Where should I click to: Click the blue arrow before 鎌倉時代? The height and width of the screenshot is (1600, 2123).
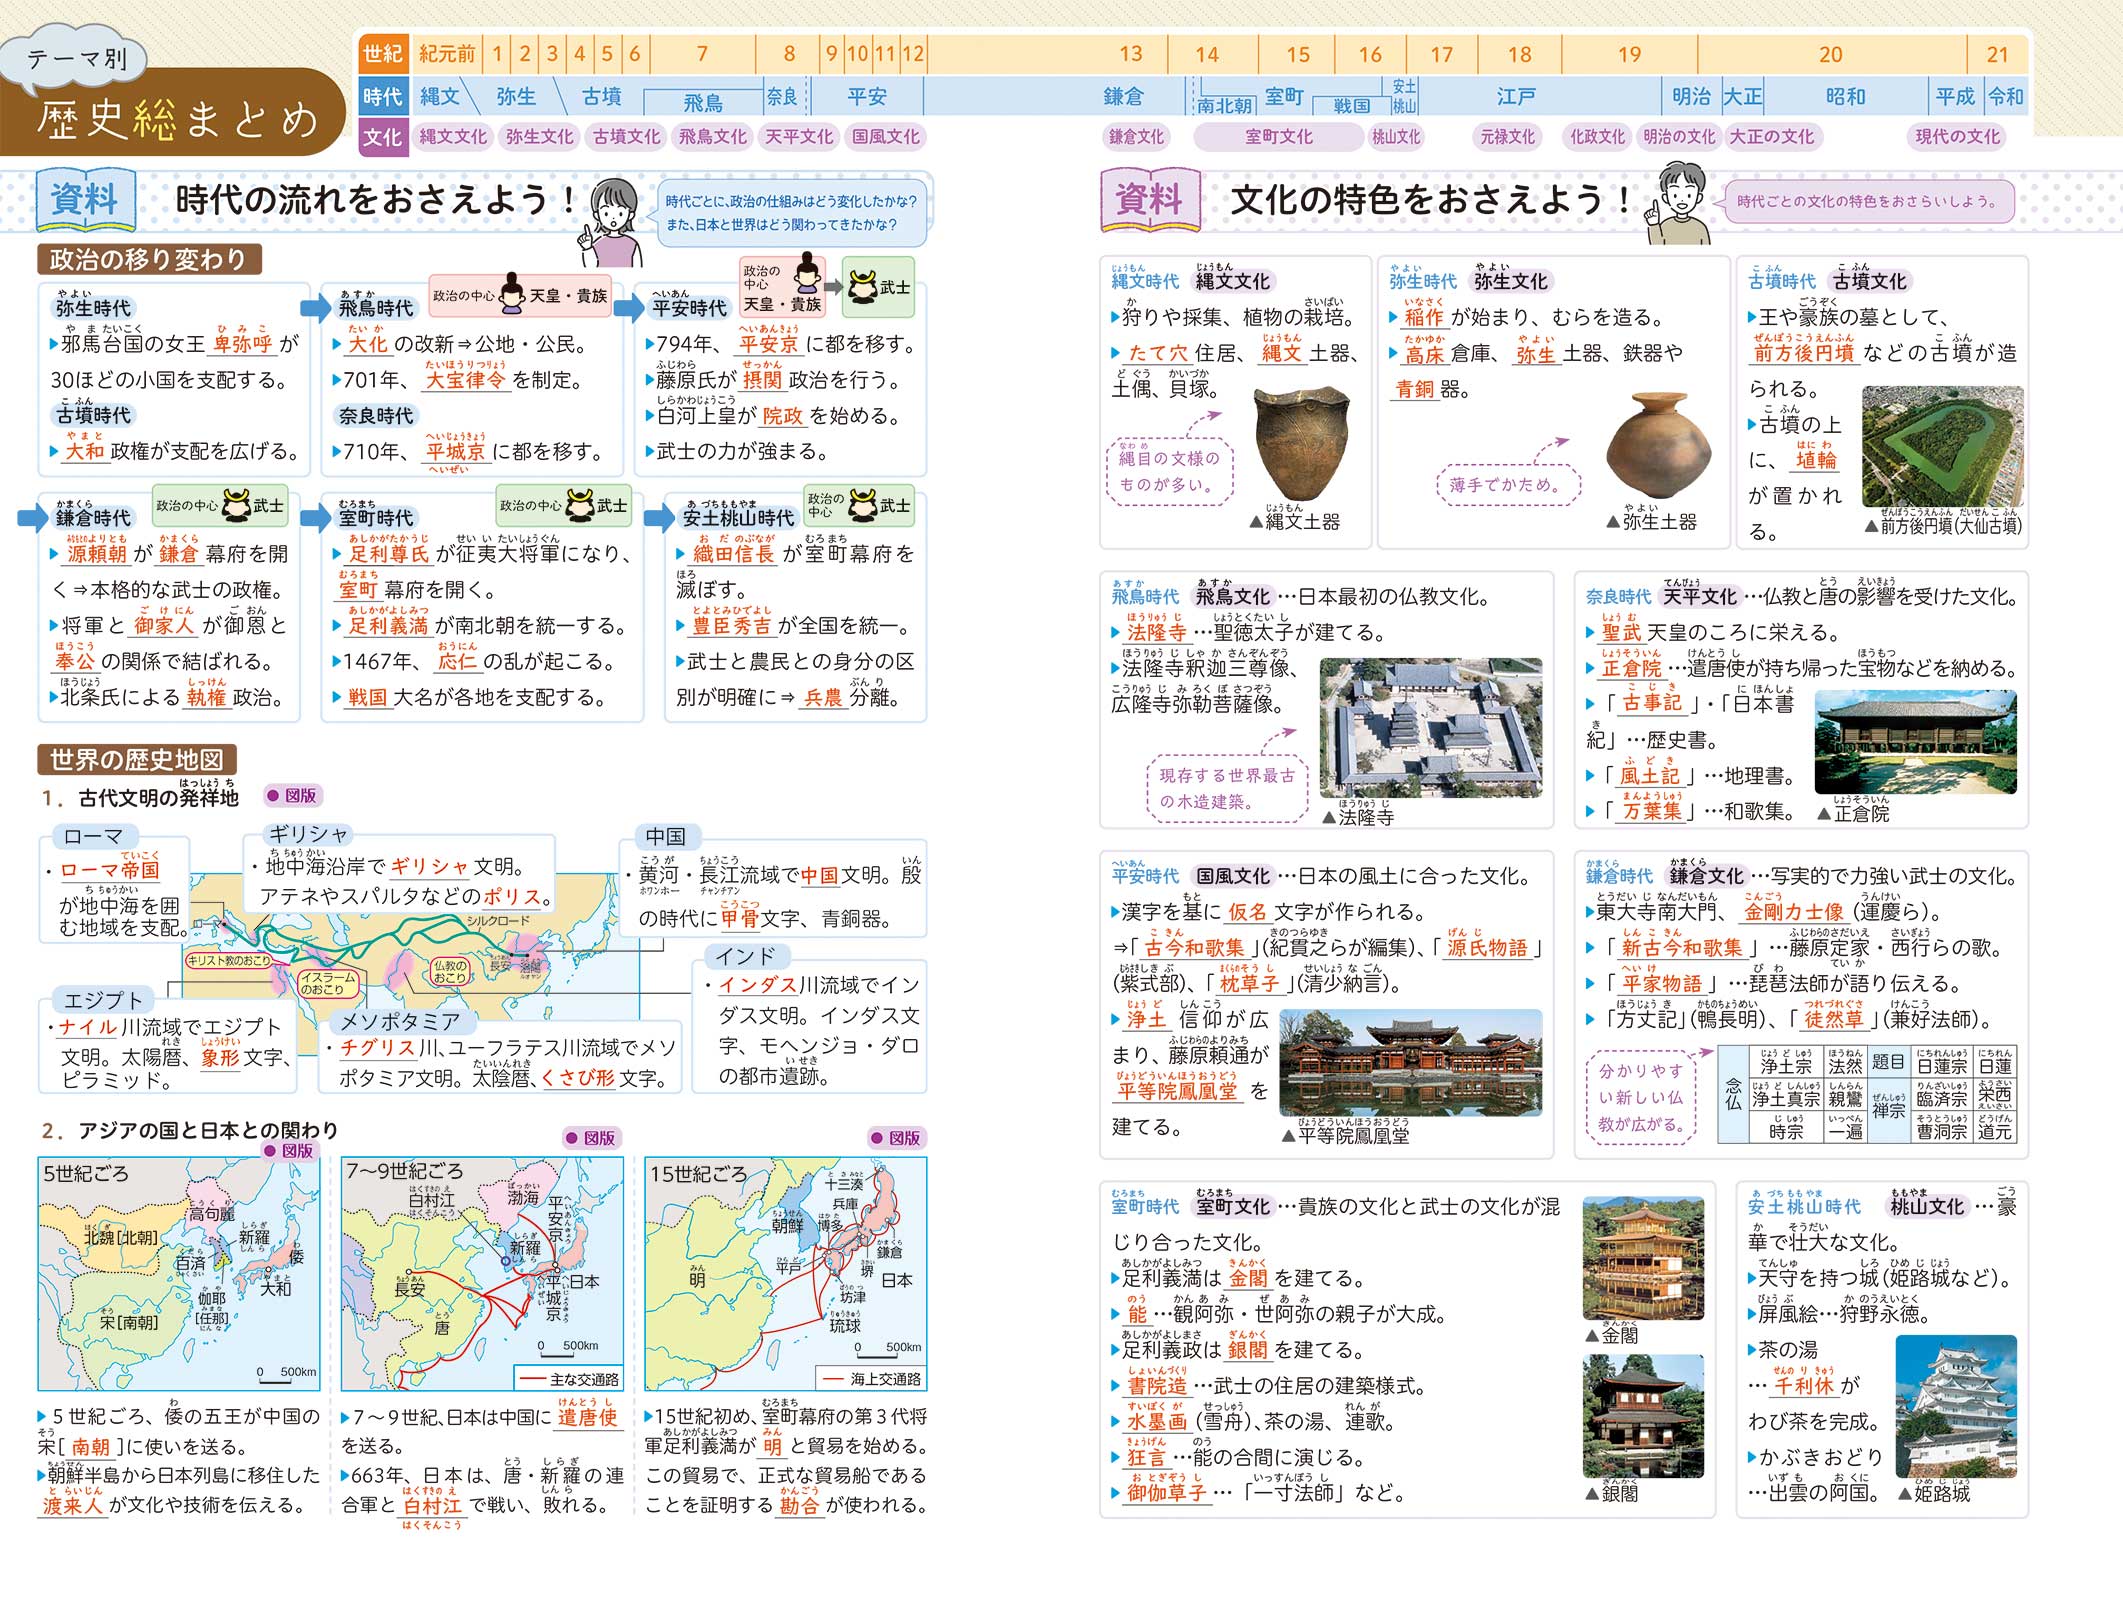click(33, 517)
